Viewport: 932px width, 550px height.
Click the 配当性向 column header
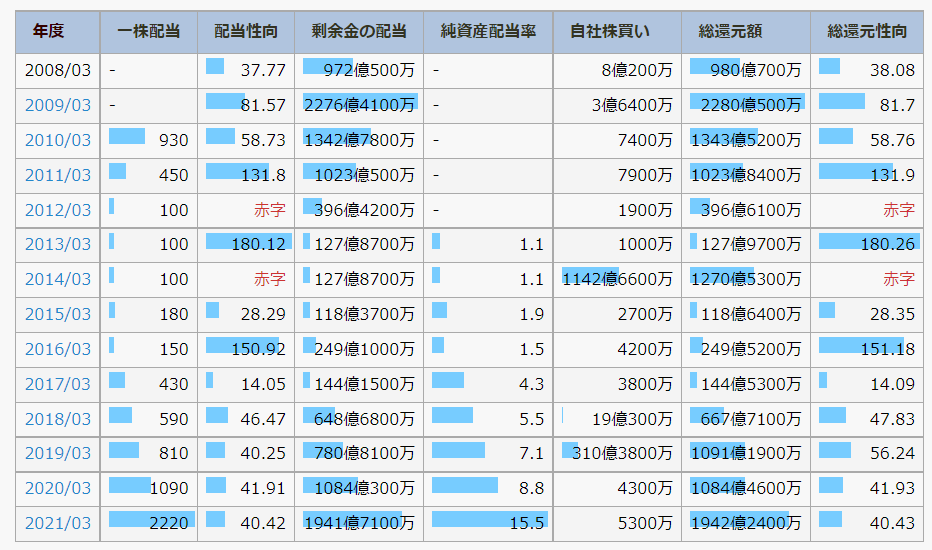pos(245,32)
